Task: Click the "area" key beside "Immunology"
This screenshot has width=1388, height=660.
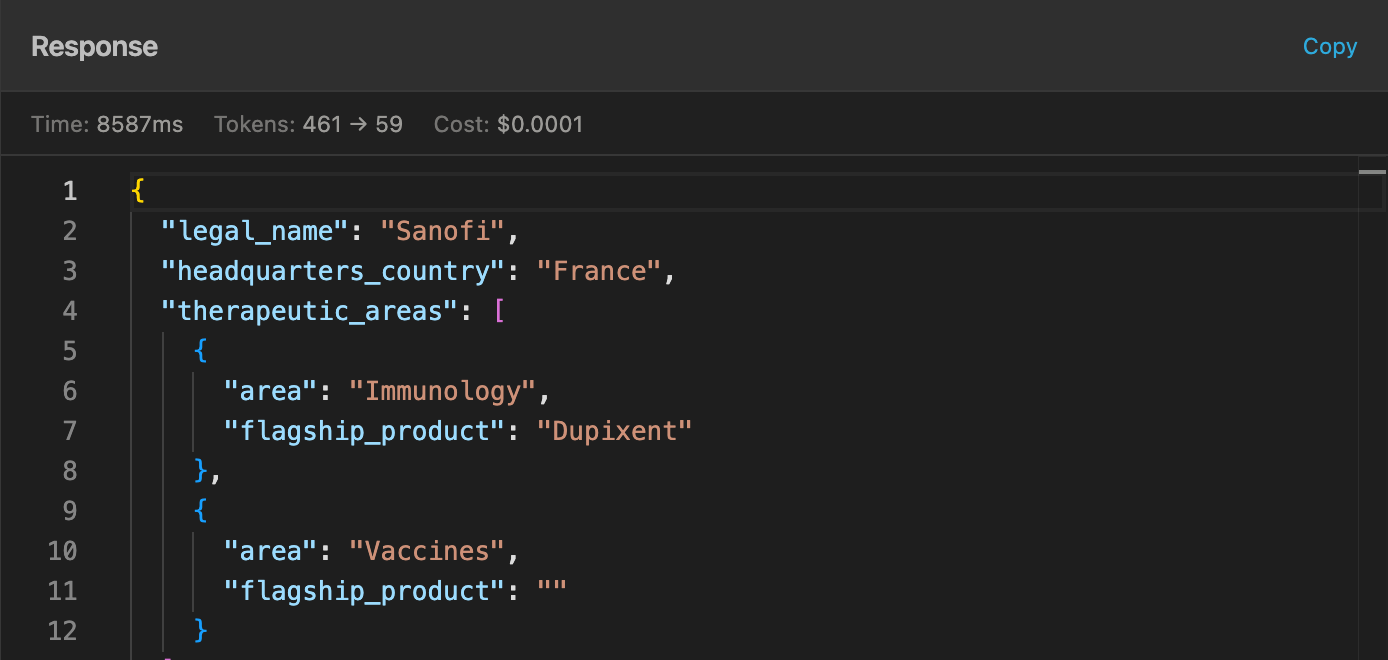Action: tap(271, 391)
